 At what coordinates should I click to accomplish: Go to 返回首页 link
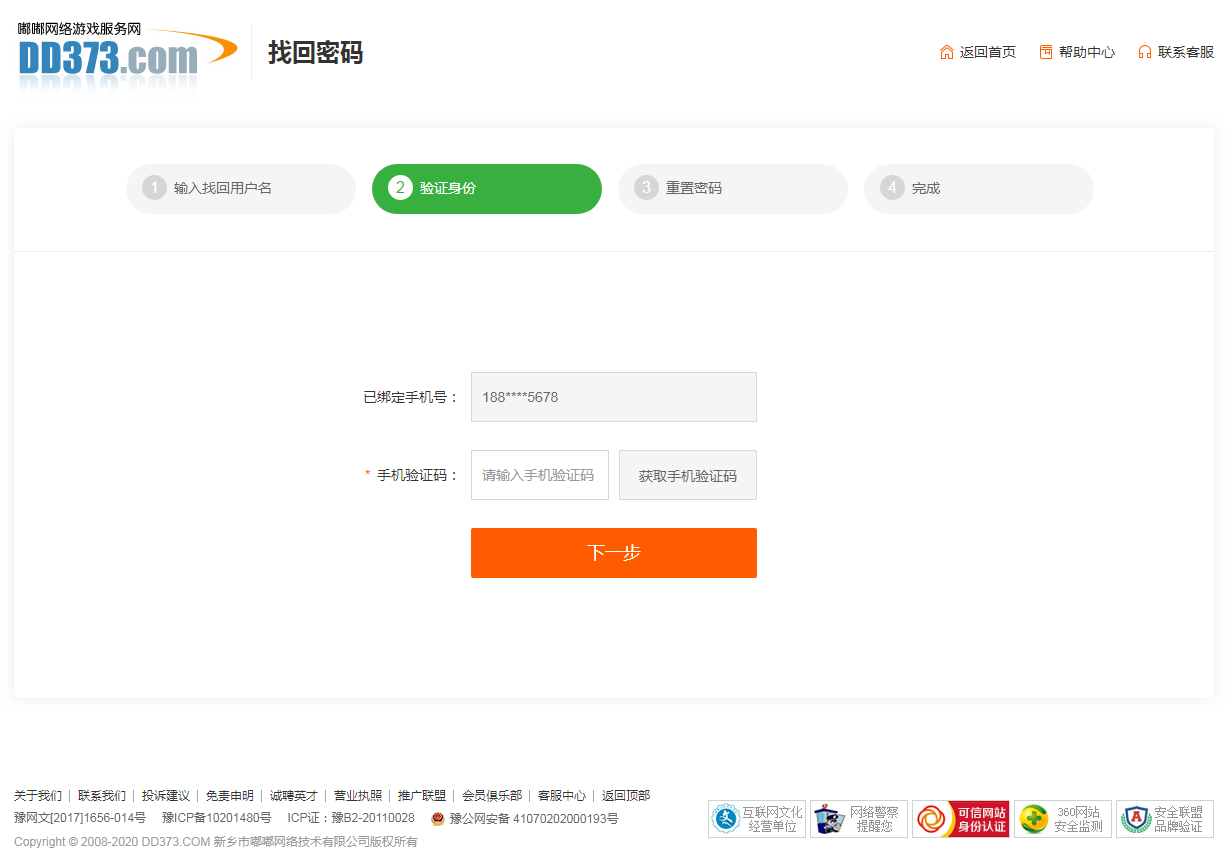[988, 52]
